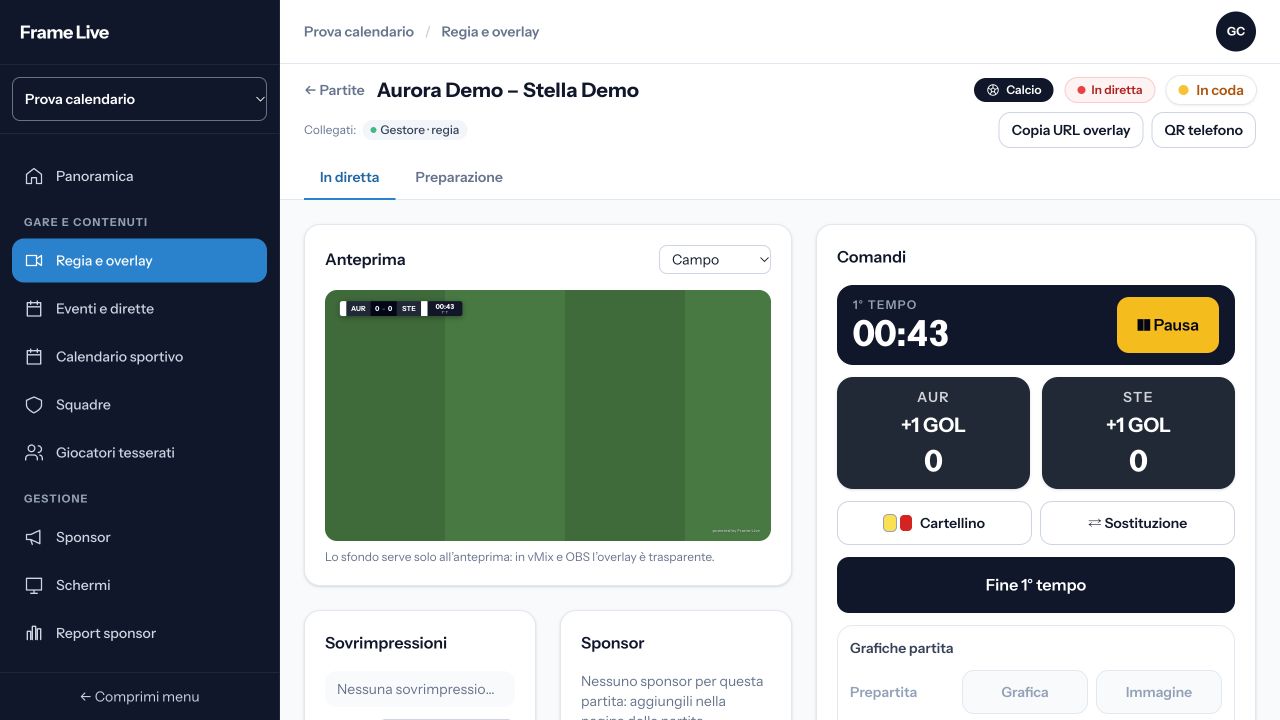Open the GC user avatar menu
Viewport: 1280px width, 720px height.
pos(1236,32)
